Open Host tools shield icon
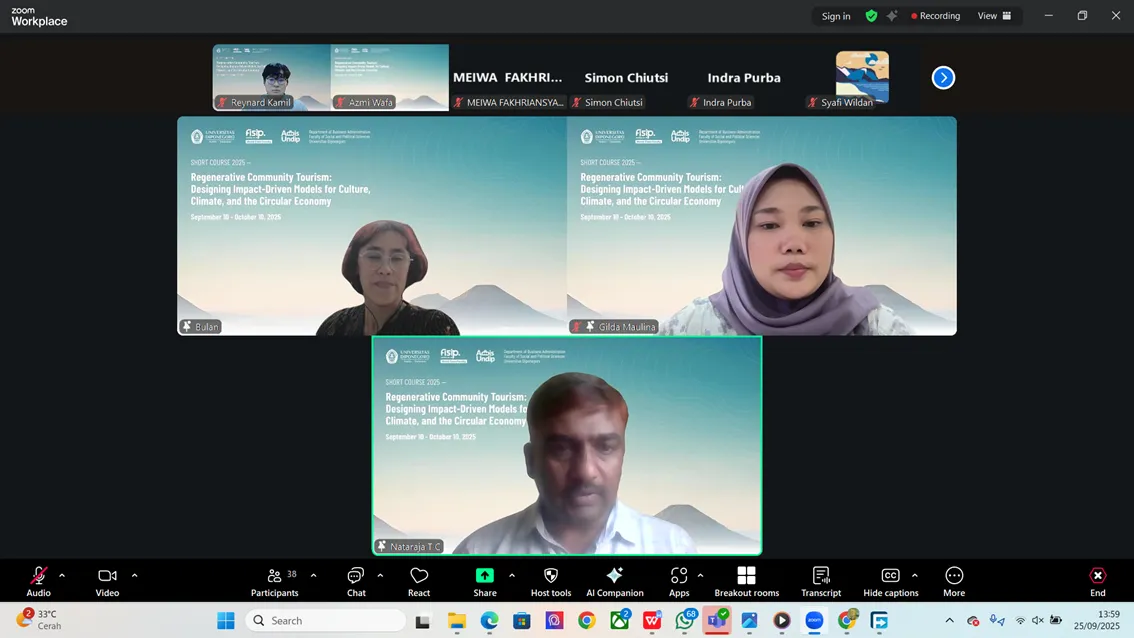The width and height of the screenshot is (1134, 638). [551, 580]
